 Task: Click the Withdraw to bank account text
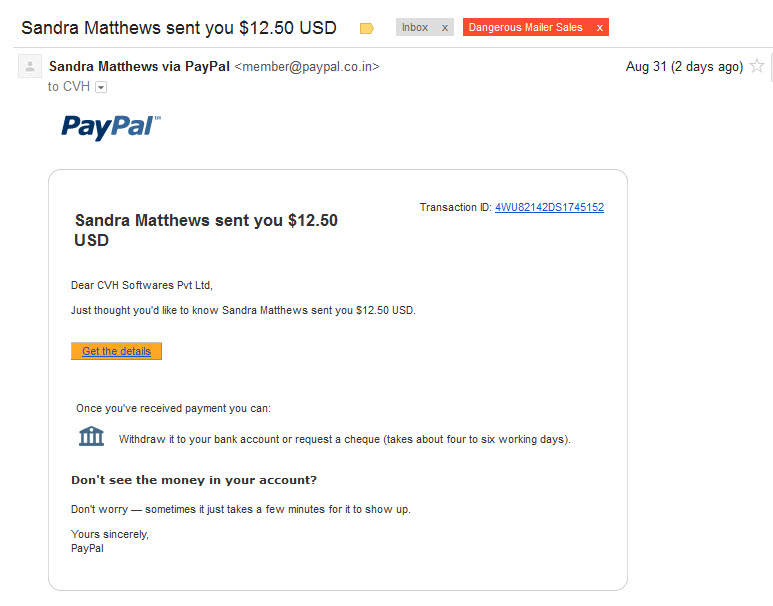pyautogui.click(x=345, y=439)
